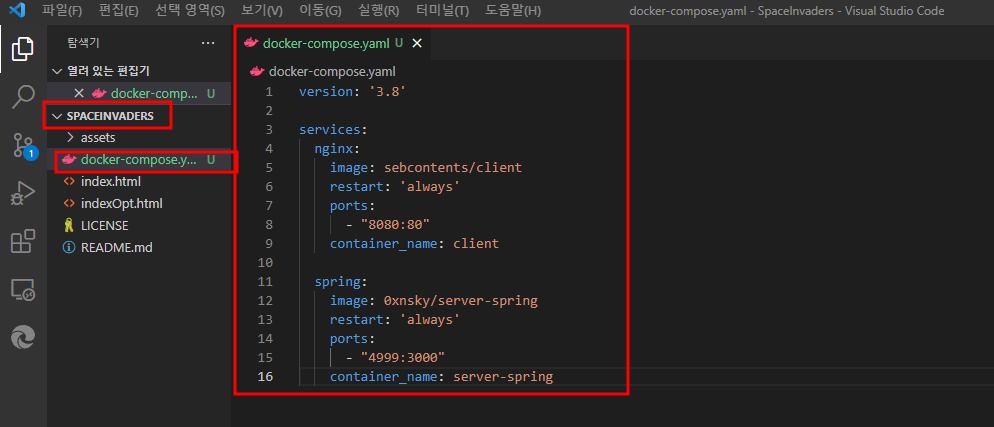Open the 실행(R) menu
The height and width of the screenshot is (427, 994).
[x=378, y=11]
